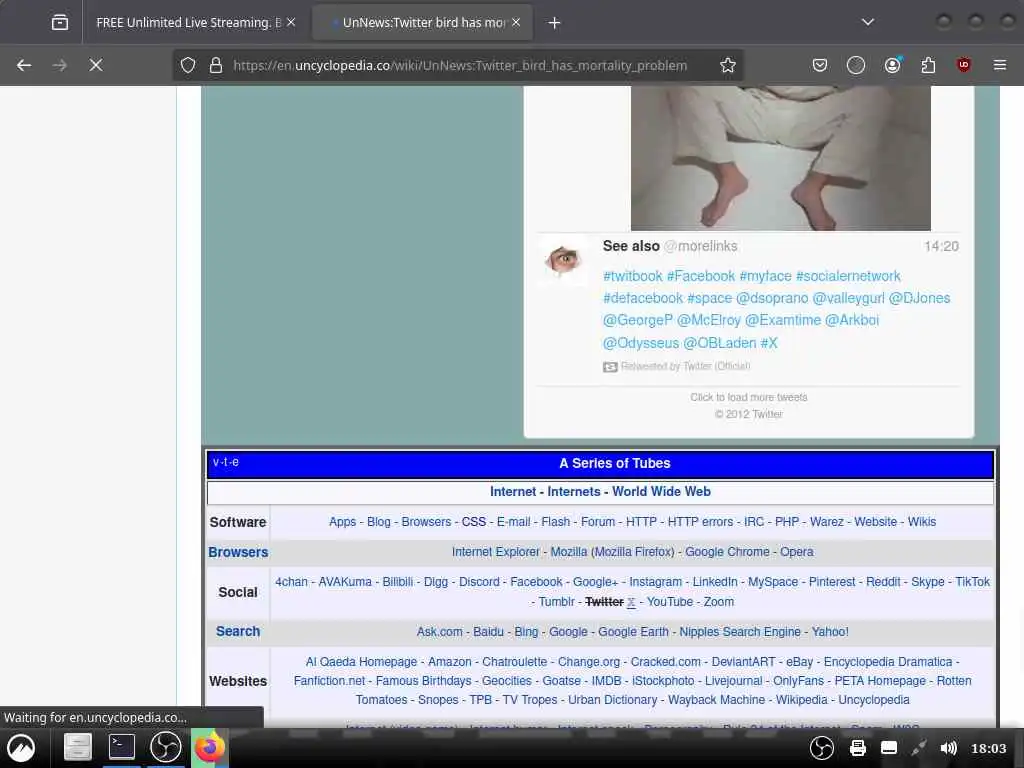Viewport: 1024px width, 768px height.
Task: Switch to Firefox in the taskbar
Action: point(210,747)
